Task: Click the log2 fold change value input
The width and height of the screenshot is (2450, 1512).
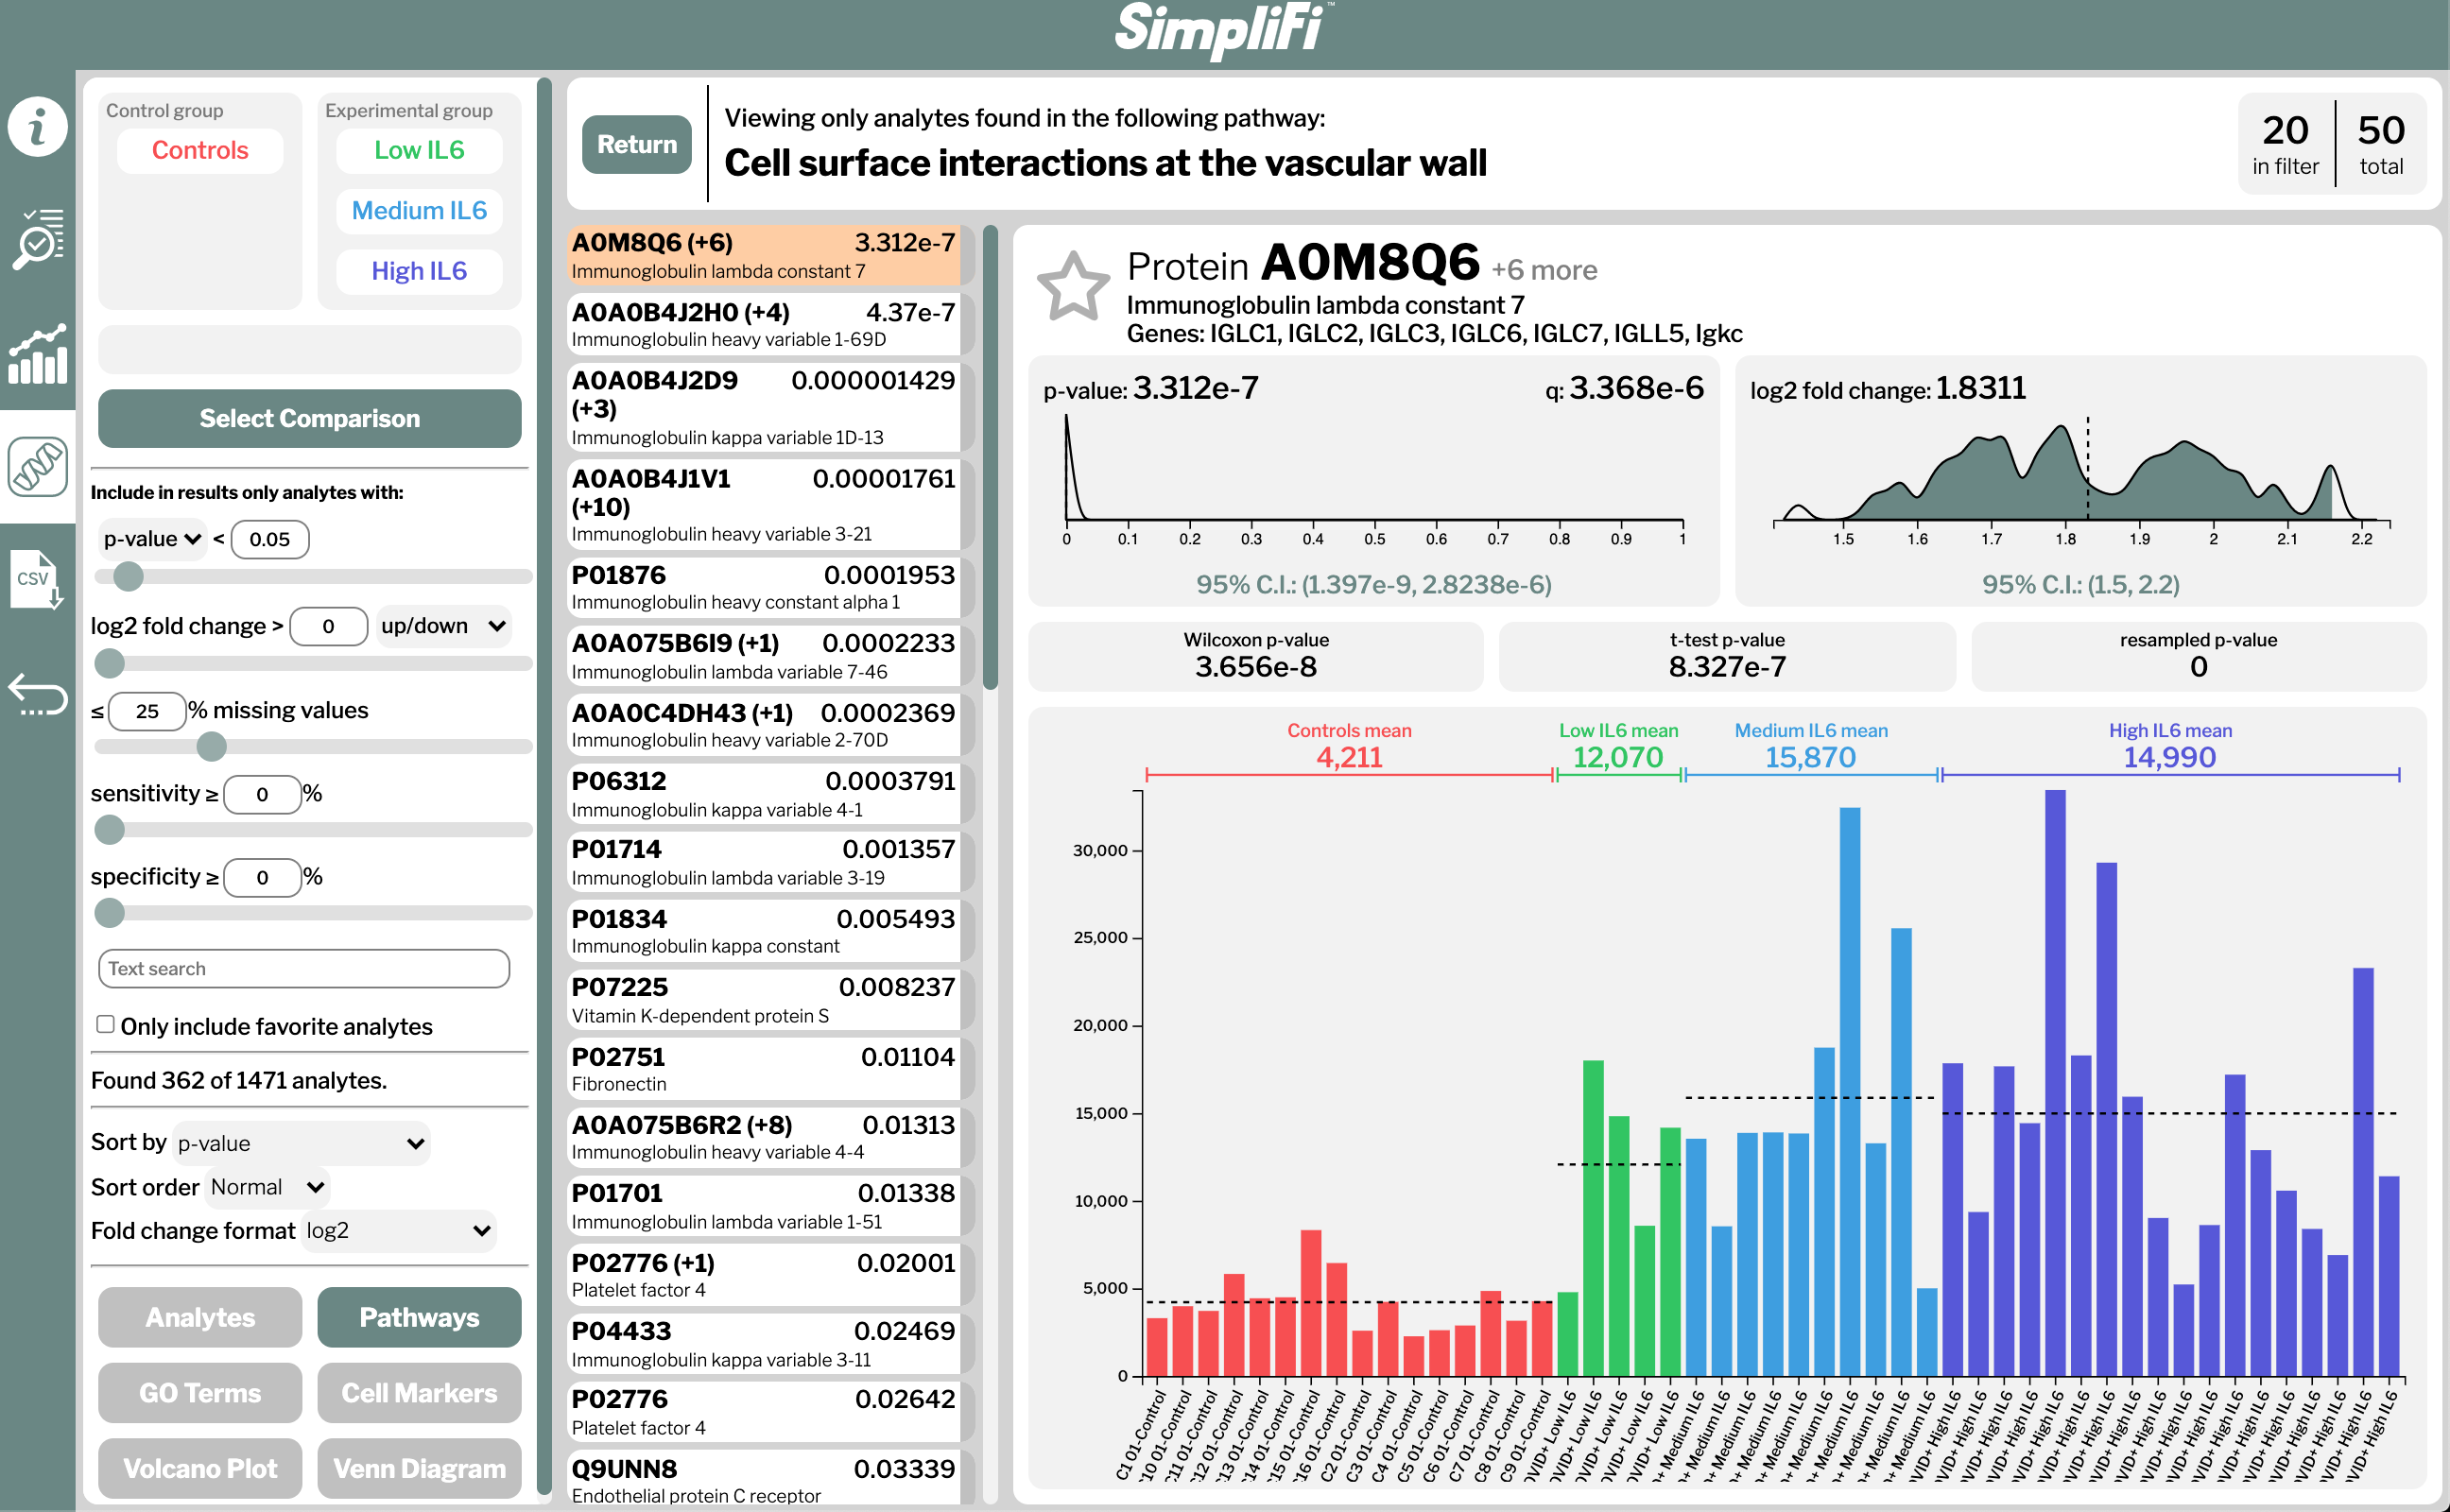Action: pos(329,626)
